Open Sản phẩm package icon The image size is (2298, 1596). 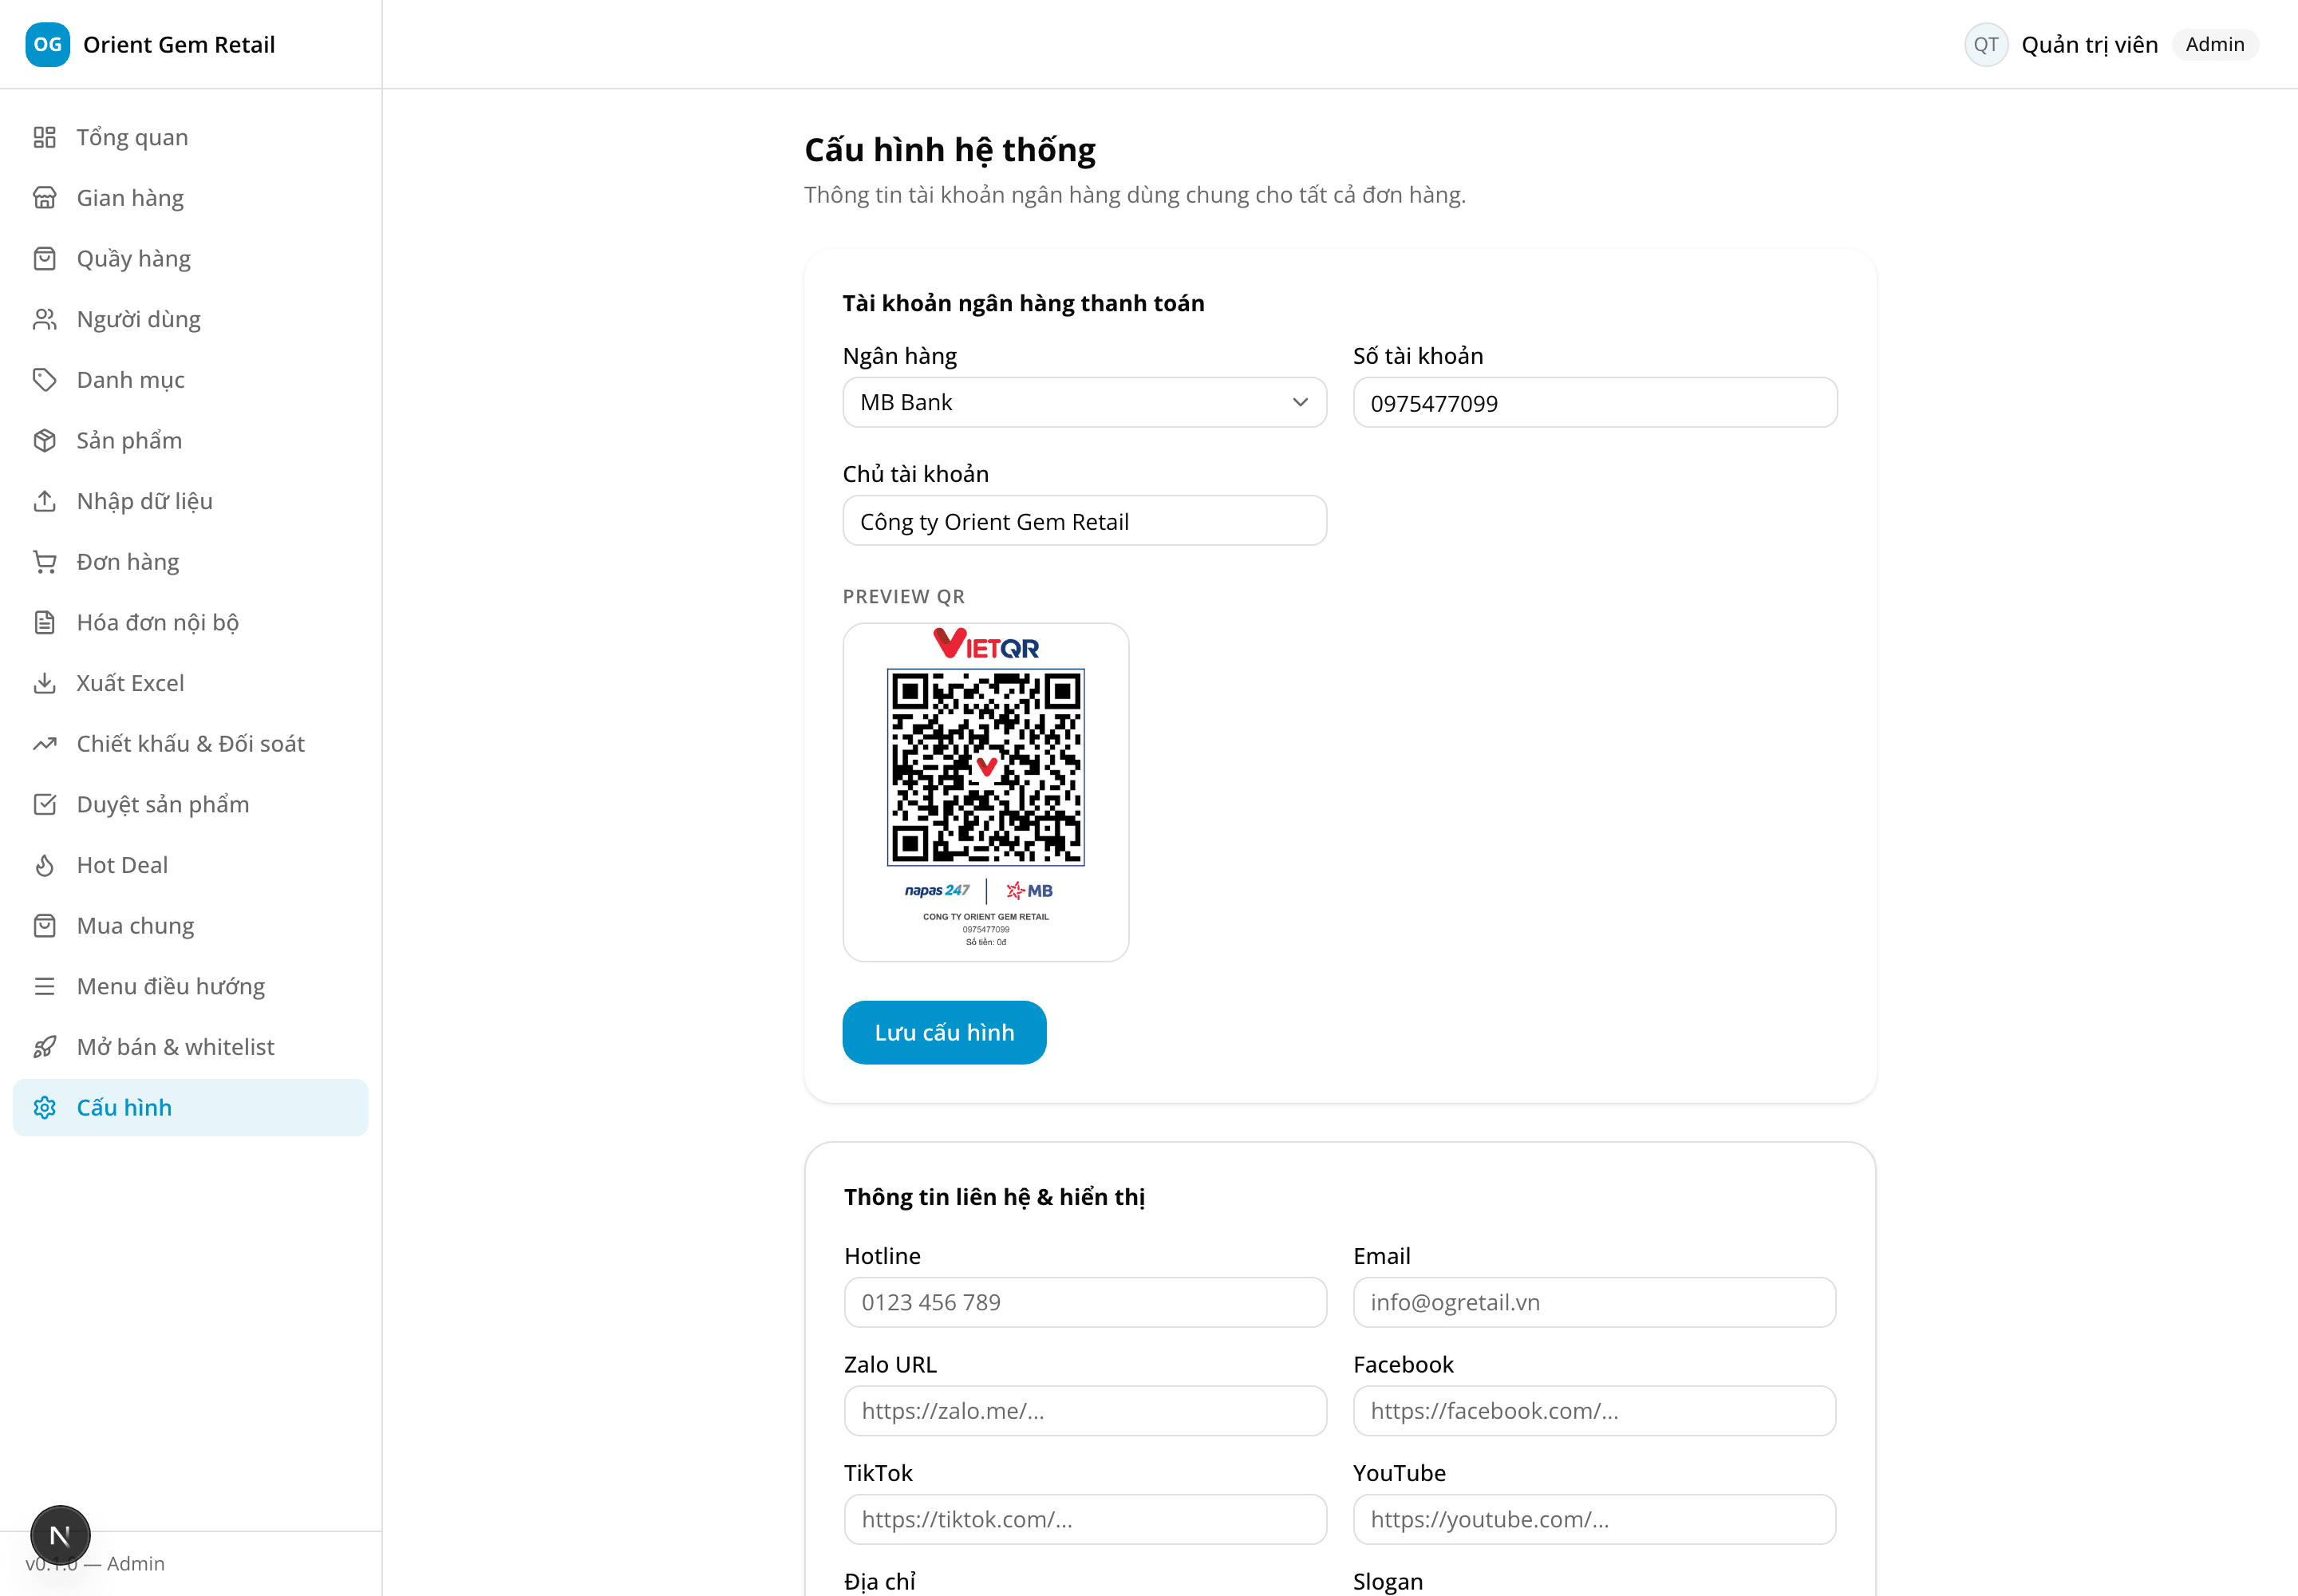[x=45, y=440]
